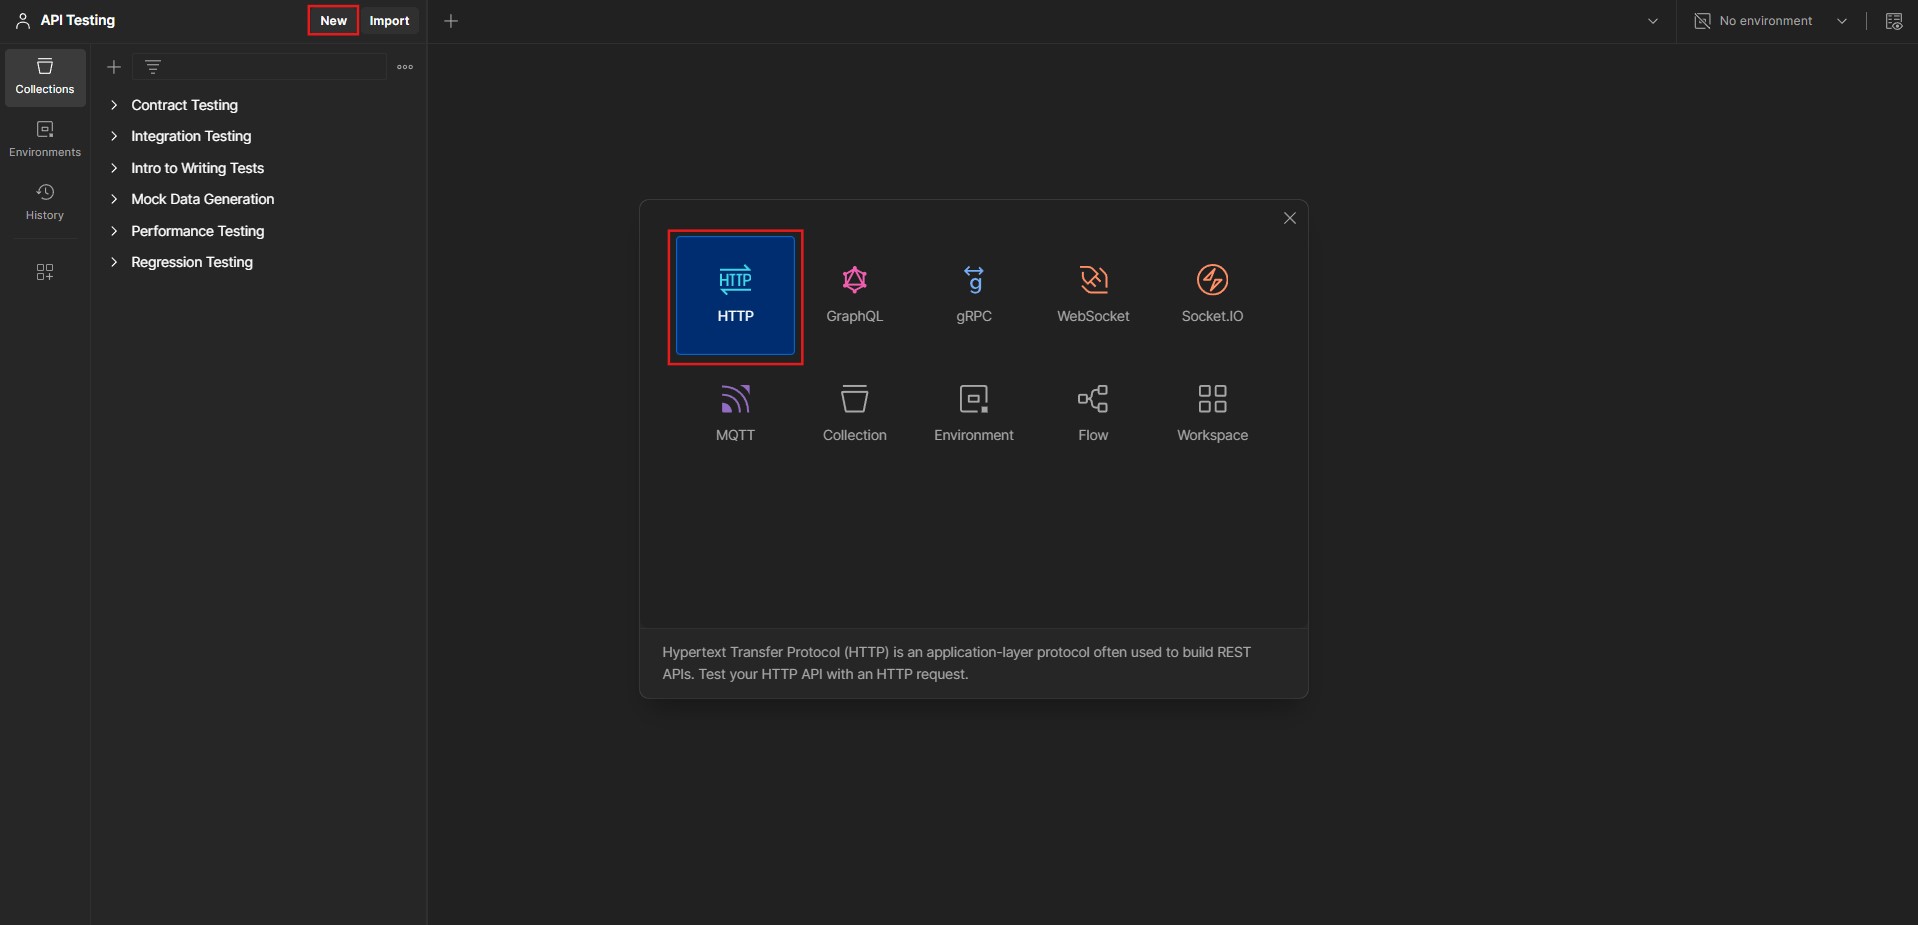Expand the Mock Data Generation collection
Viewport: 1918px width, 925px height.
(x=114, y=199)
